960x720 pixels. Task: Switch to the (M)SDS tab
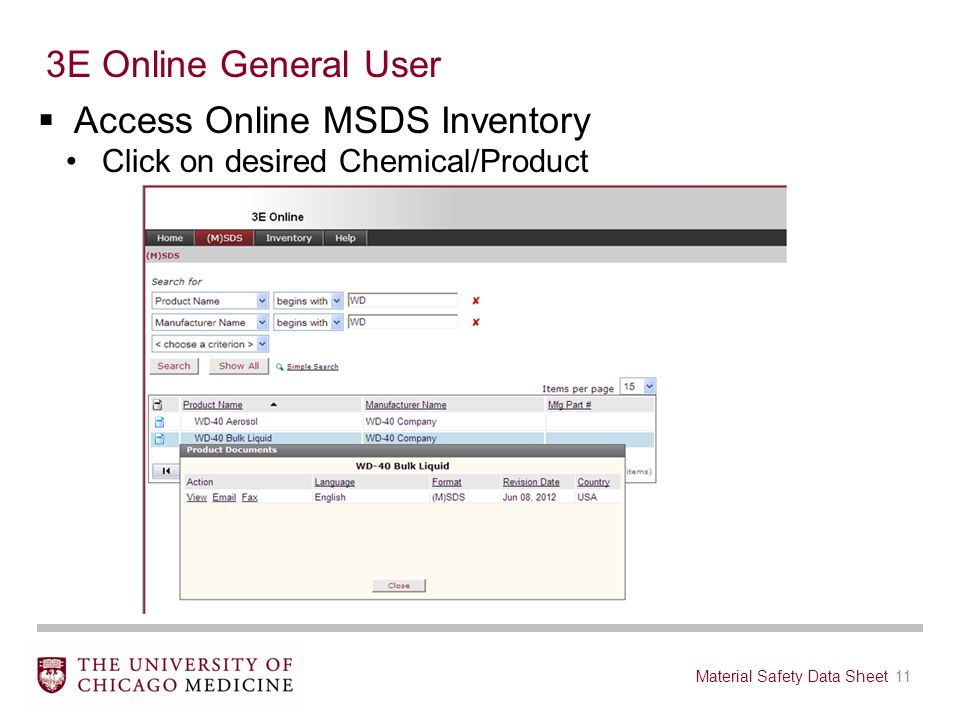[224, 238]
